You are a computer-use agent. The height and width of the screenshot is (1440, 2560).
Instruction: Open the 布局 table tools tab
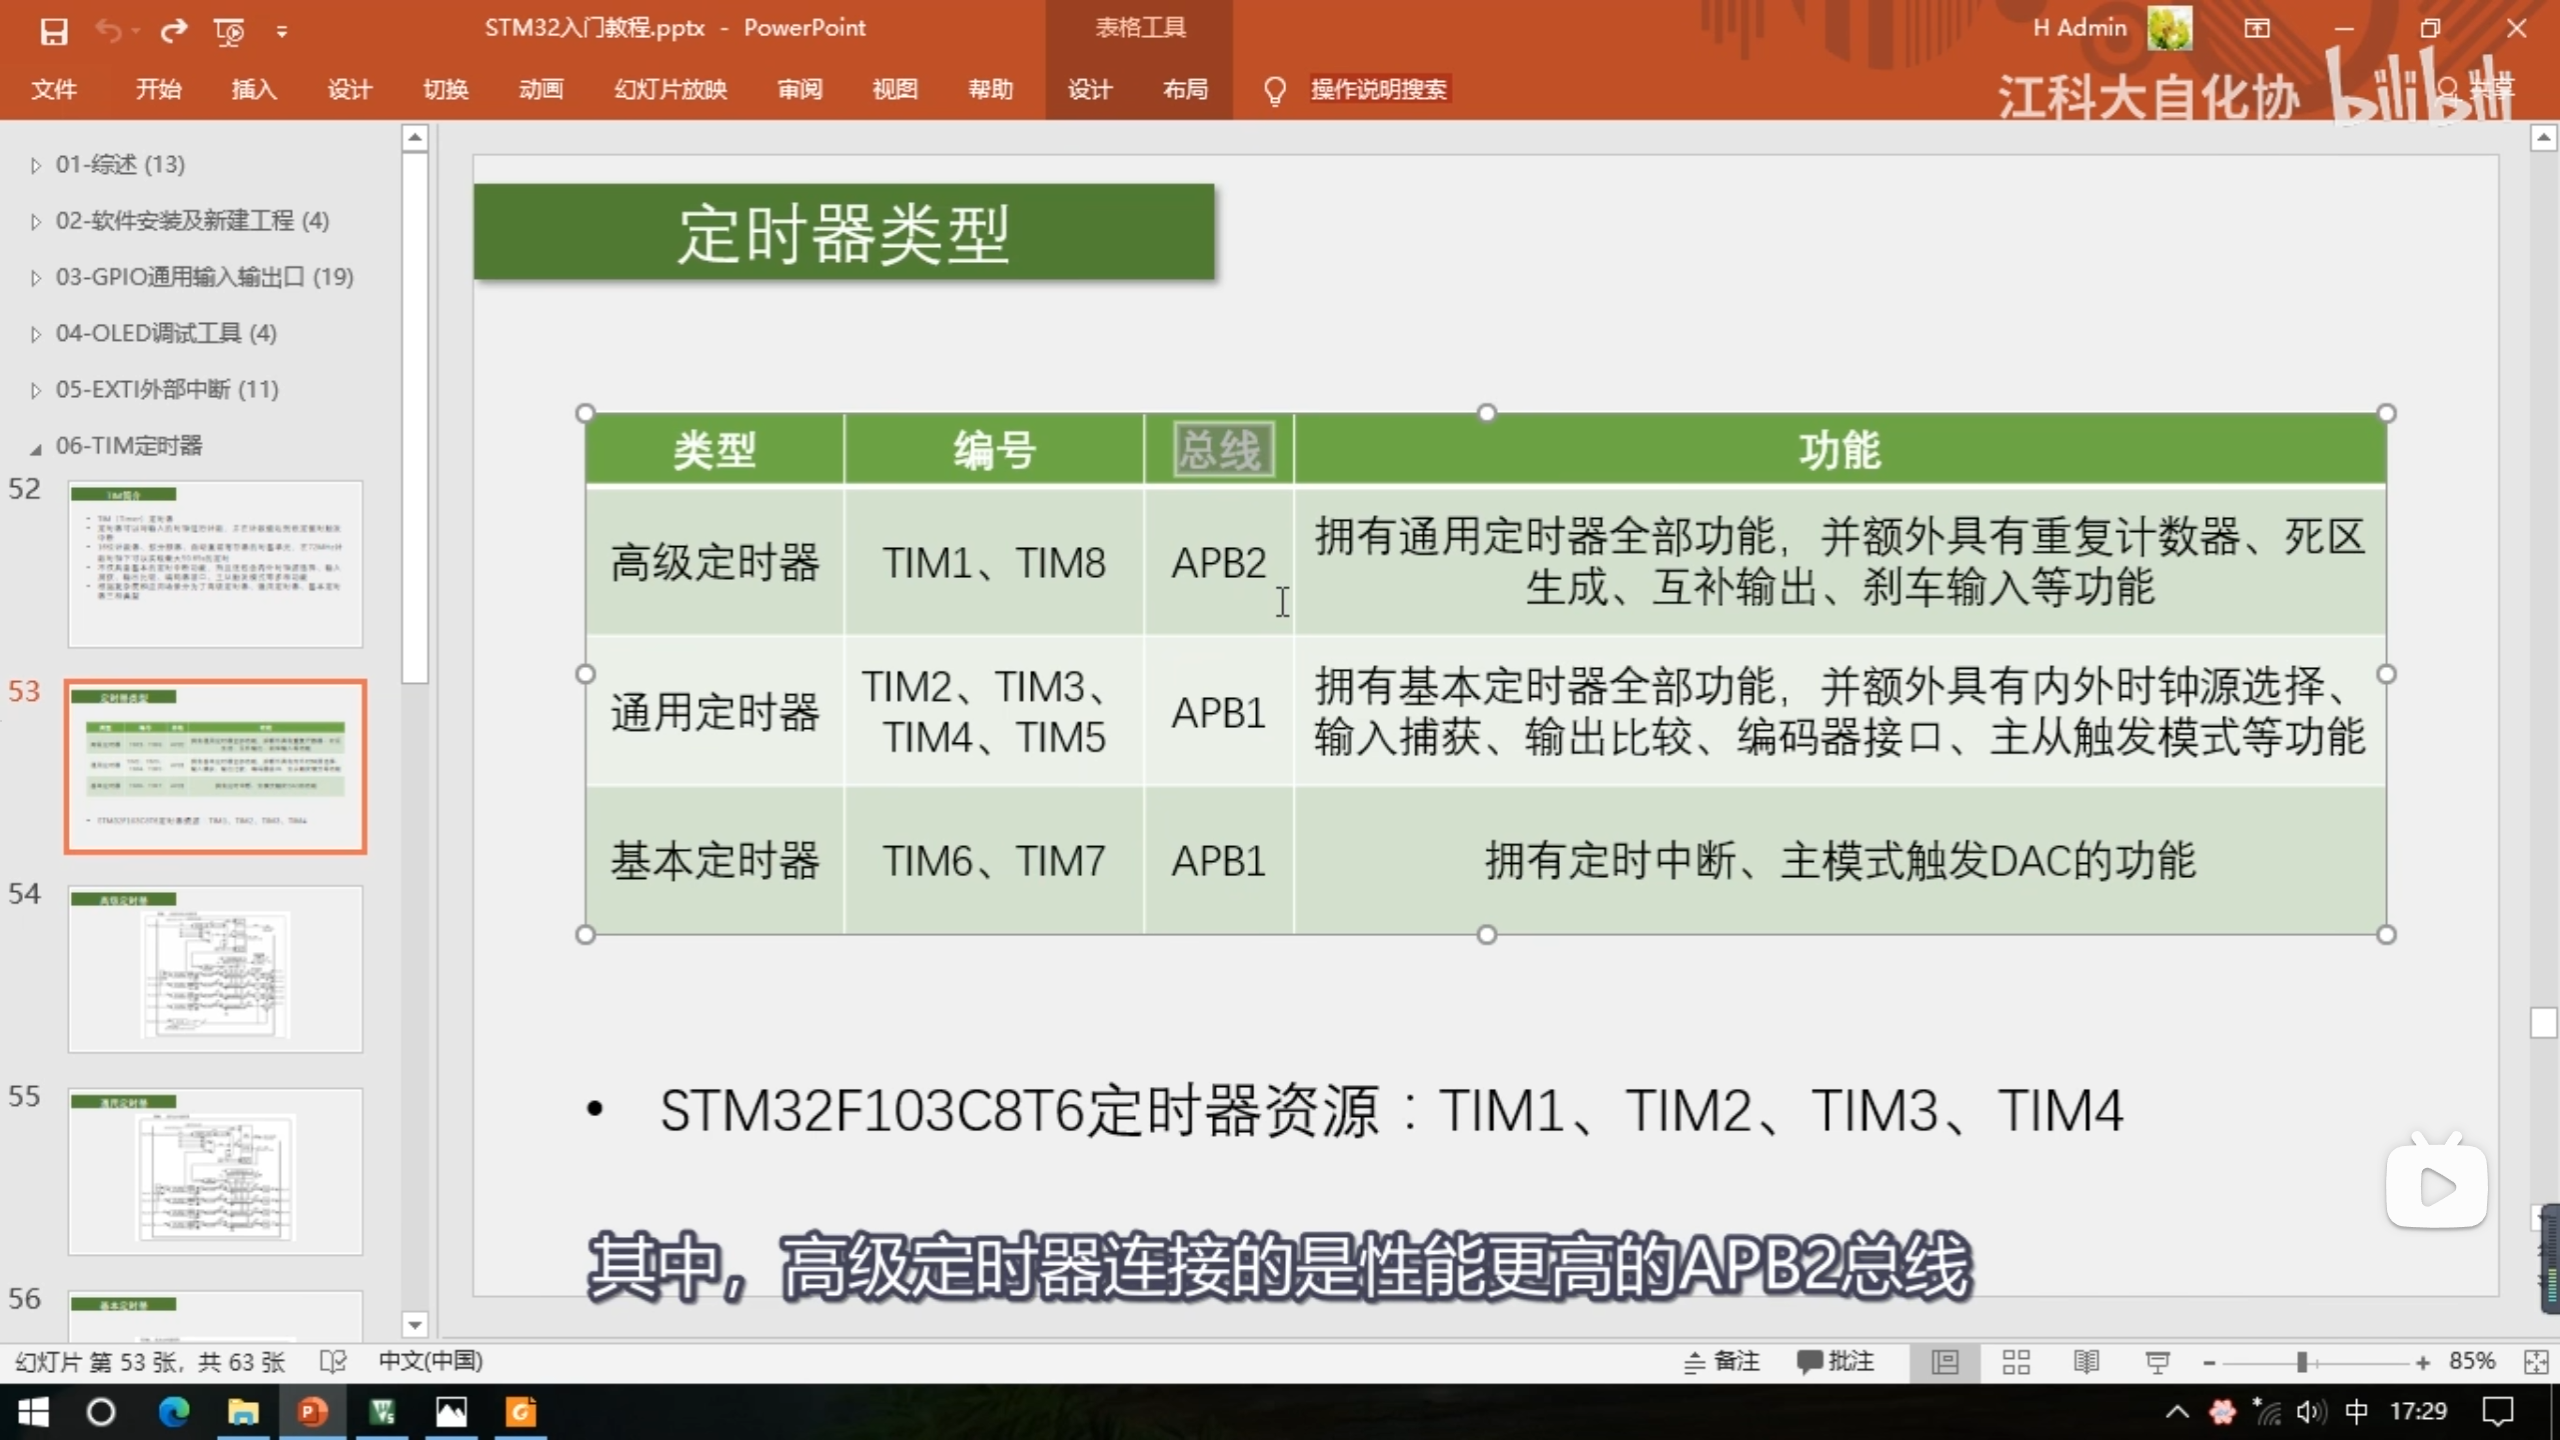(x=1185, y=90)
